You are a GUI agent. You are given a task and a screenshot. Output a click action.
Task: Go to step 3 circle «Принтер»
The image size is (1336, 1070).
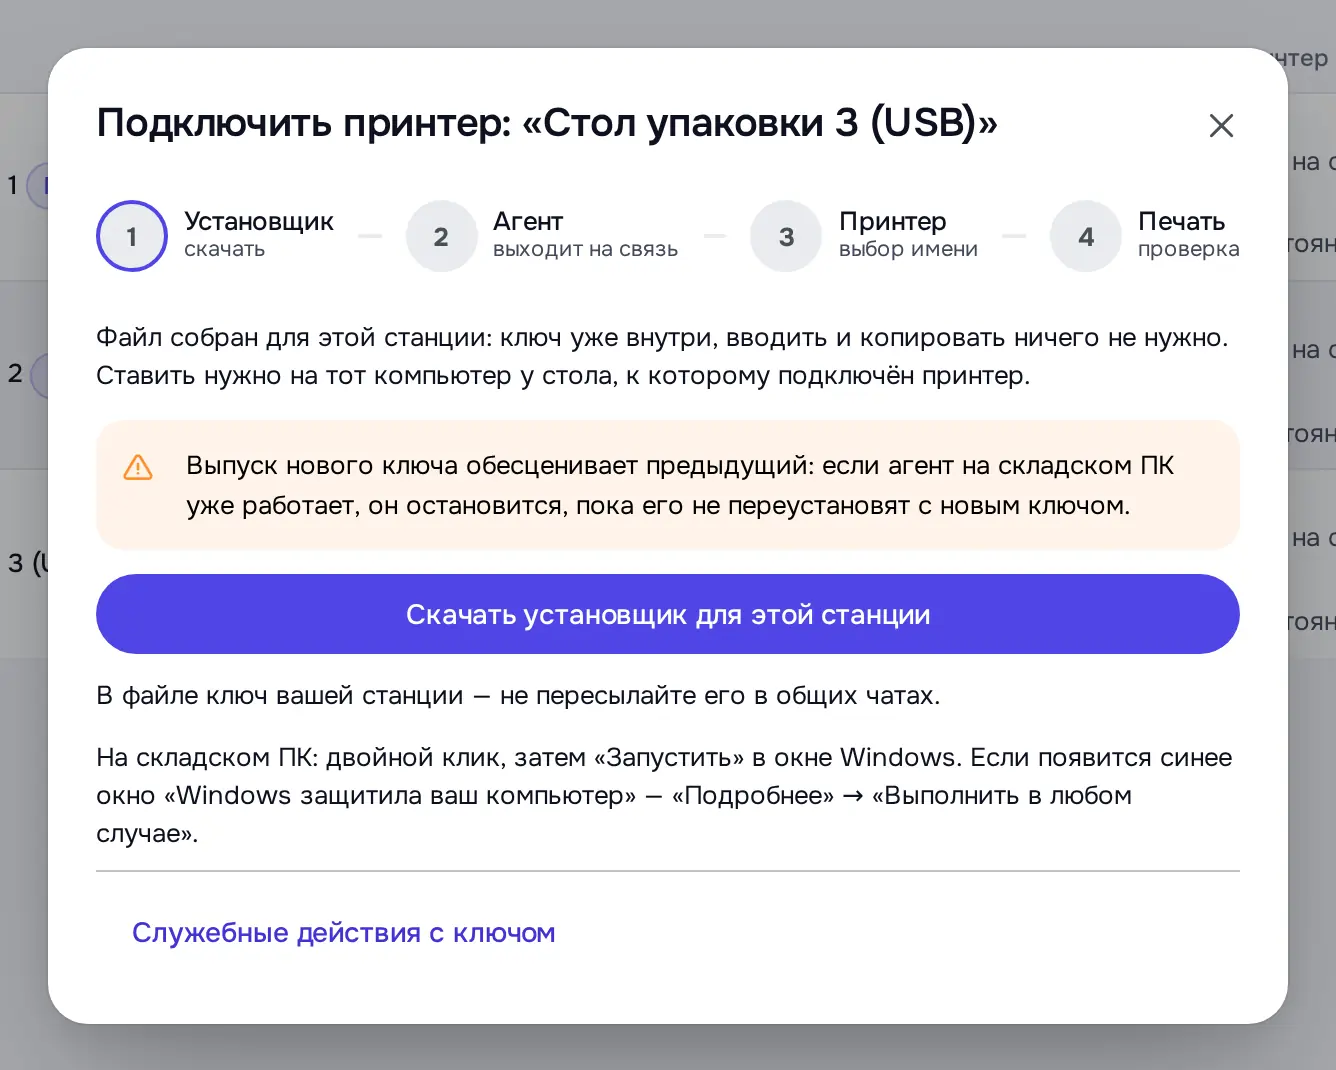(786, 236)
